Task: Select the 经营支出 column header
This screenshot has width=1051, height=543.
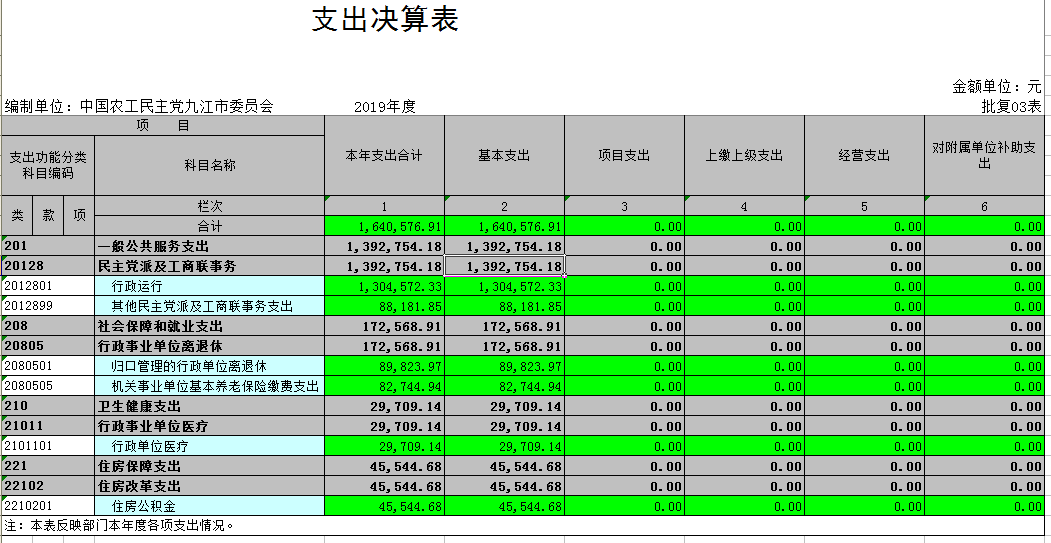Action: click(864, 156)
